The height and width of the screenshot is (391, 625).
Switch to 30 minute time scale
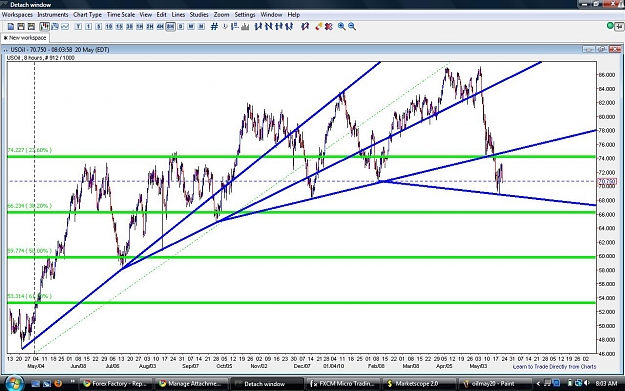pos(130,27)
